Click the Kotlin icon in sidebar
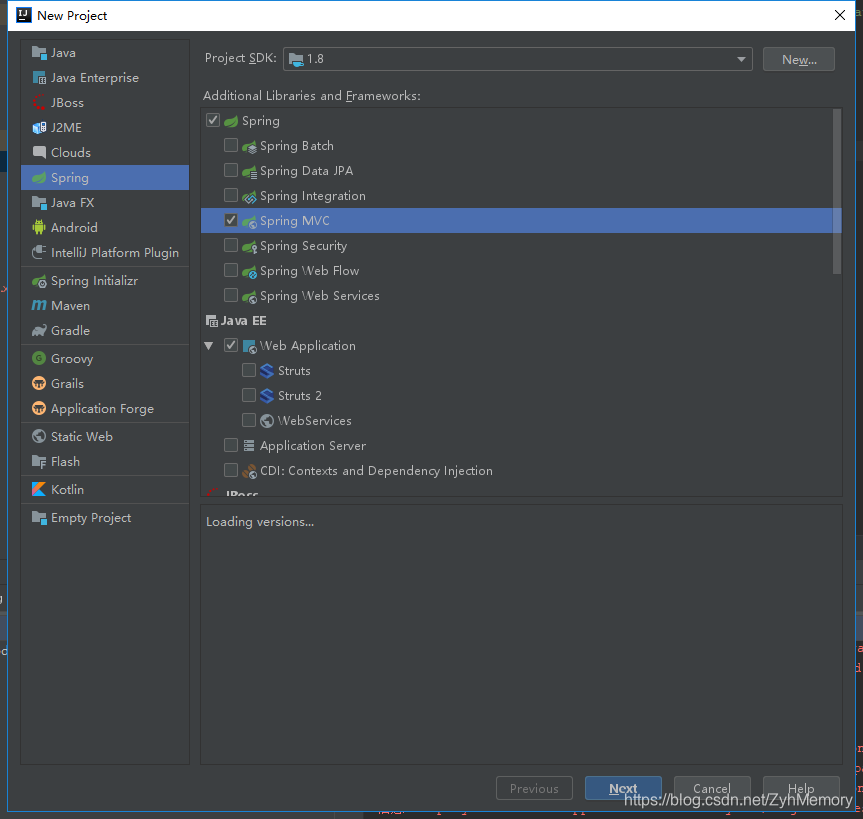The height and width of the screenshot is (819, 863). click(39, 489)
